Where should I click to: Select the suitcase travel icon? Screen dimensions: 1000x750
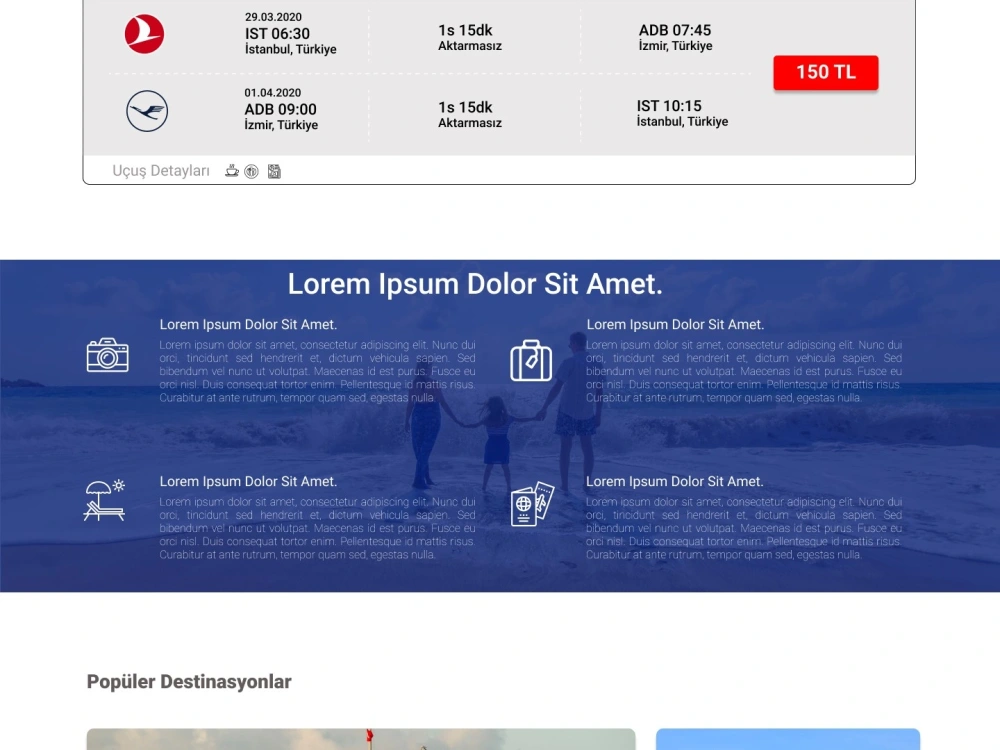(531, 362)
